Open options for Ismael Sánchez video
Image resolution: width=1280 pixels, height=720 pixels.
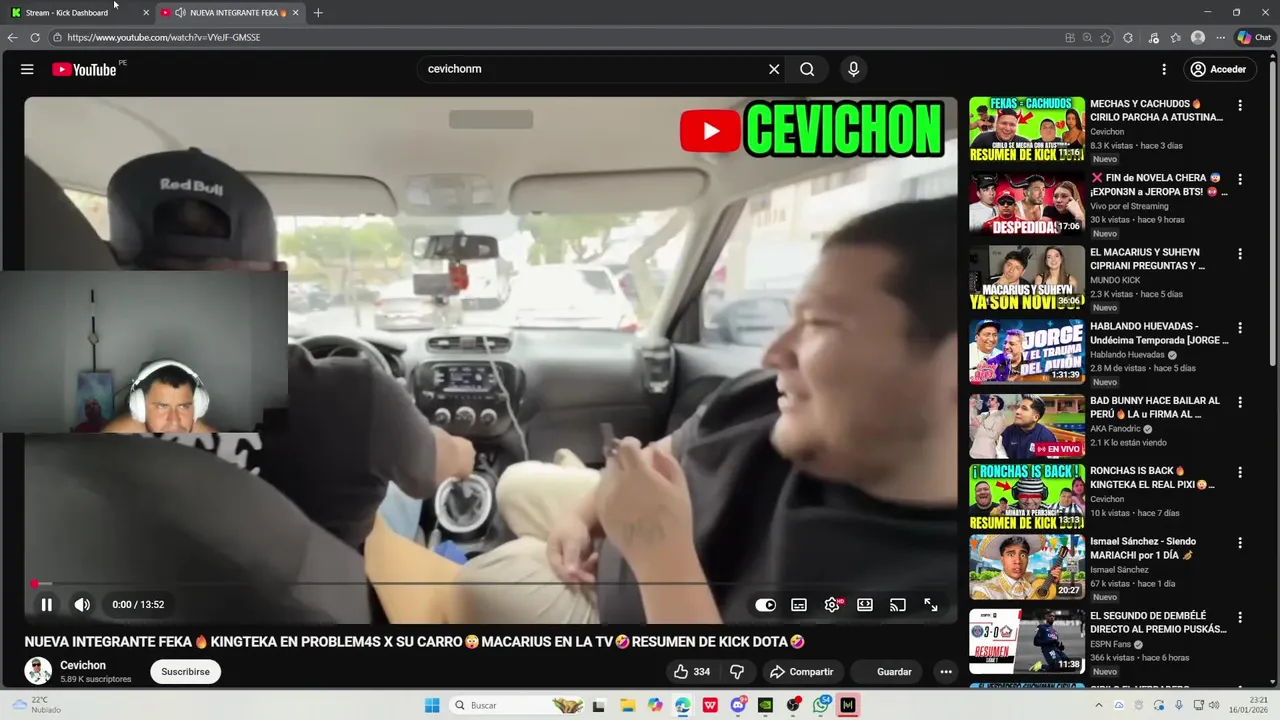[1240, 543]
